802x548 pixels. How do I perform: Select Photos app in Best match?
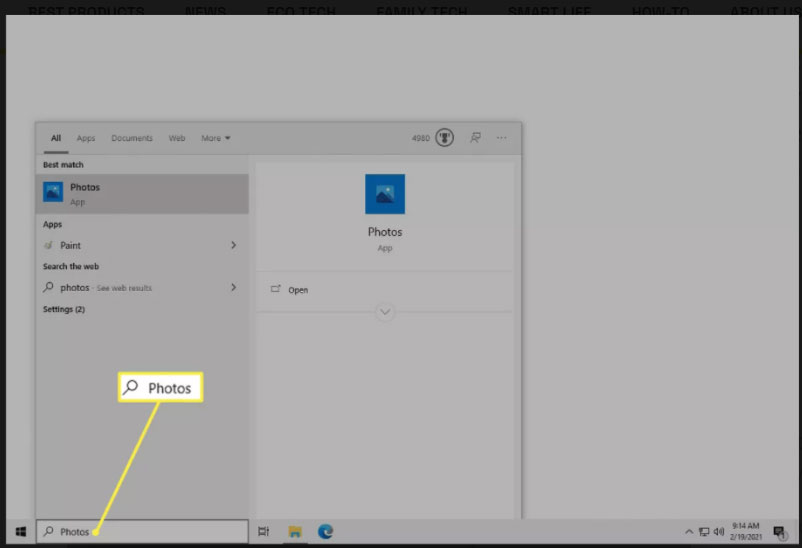click(142, 194)
